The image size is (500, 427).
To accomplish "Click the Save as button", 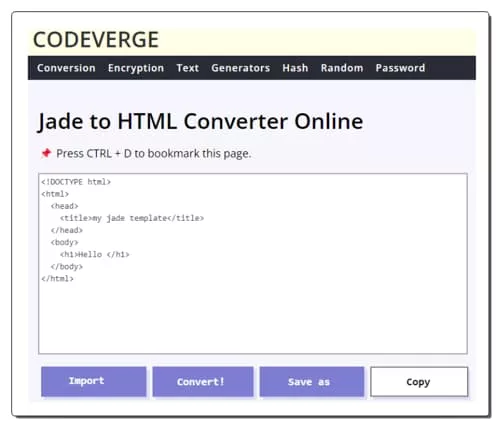I will (x=312, y=381).
